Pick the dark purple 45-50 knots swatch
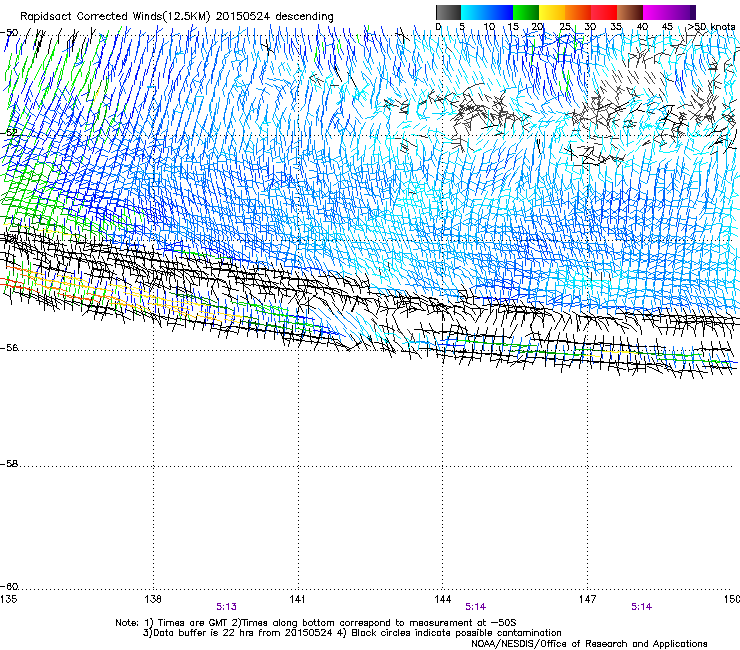Screen dimensions: 740x650 [x=682, y=12]
